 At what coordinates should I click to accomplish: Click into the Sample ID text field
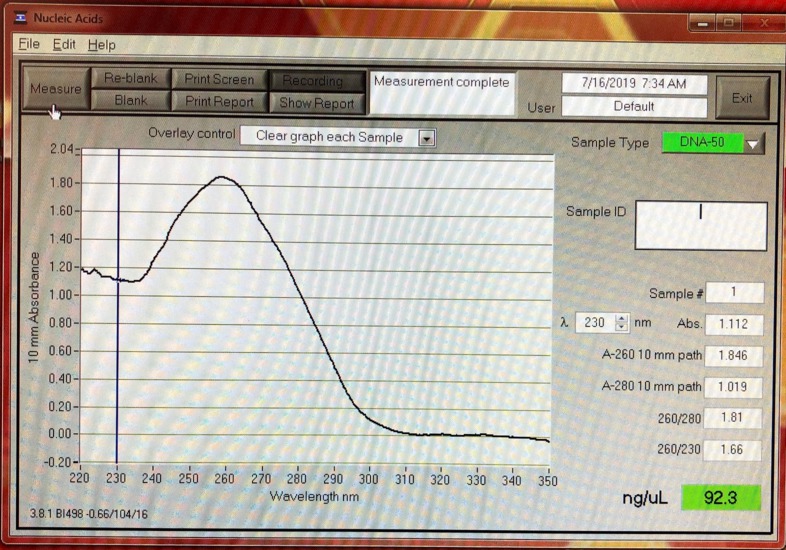[x=700, y=226]
